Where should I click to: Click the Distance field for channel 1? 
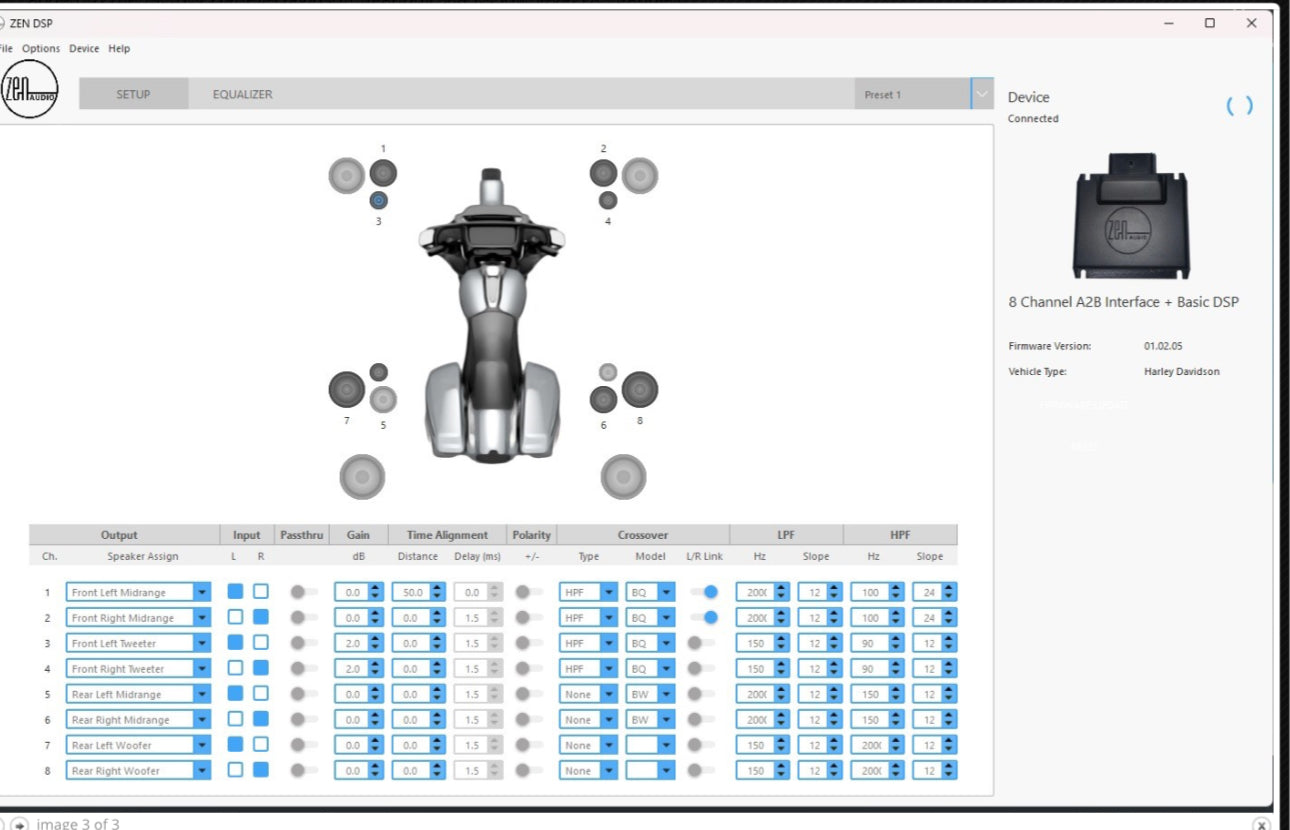click(x=410, y=592)
